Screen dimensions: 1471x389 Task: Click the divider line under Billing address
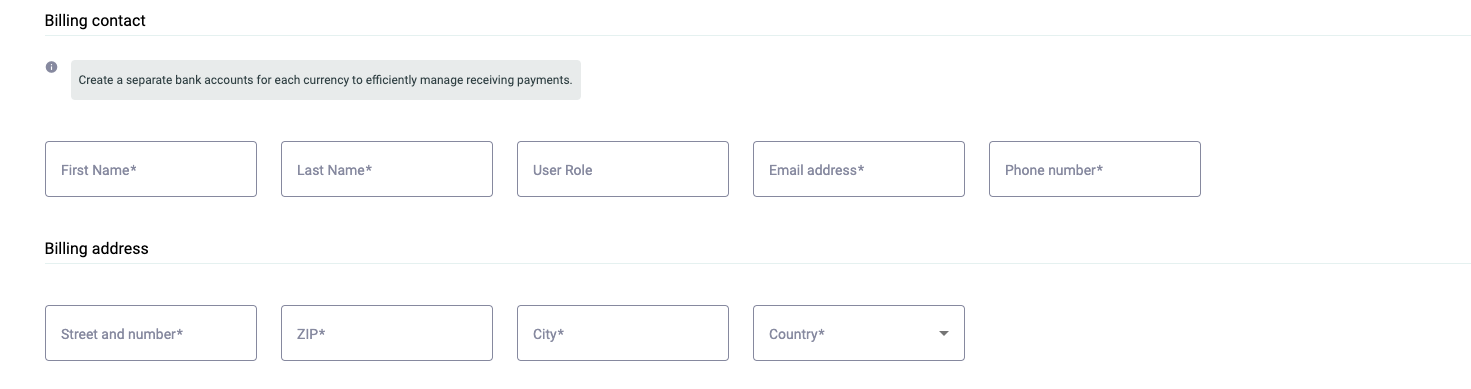coord(758,264)
